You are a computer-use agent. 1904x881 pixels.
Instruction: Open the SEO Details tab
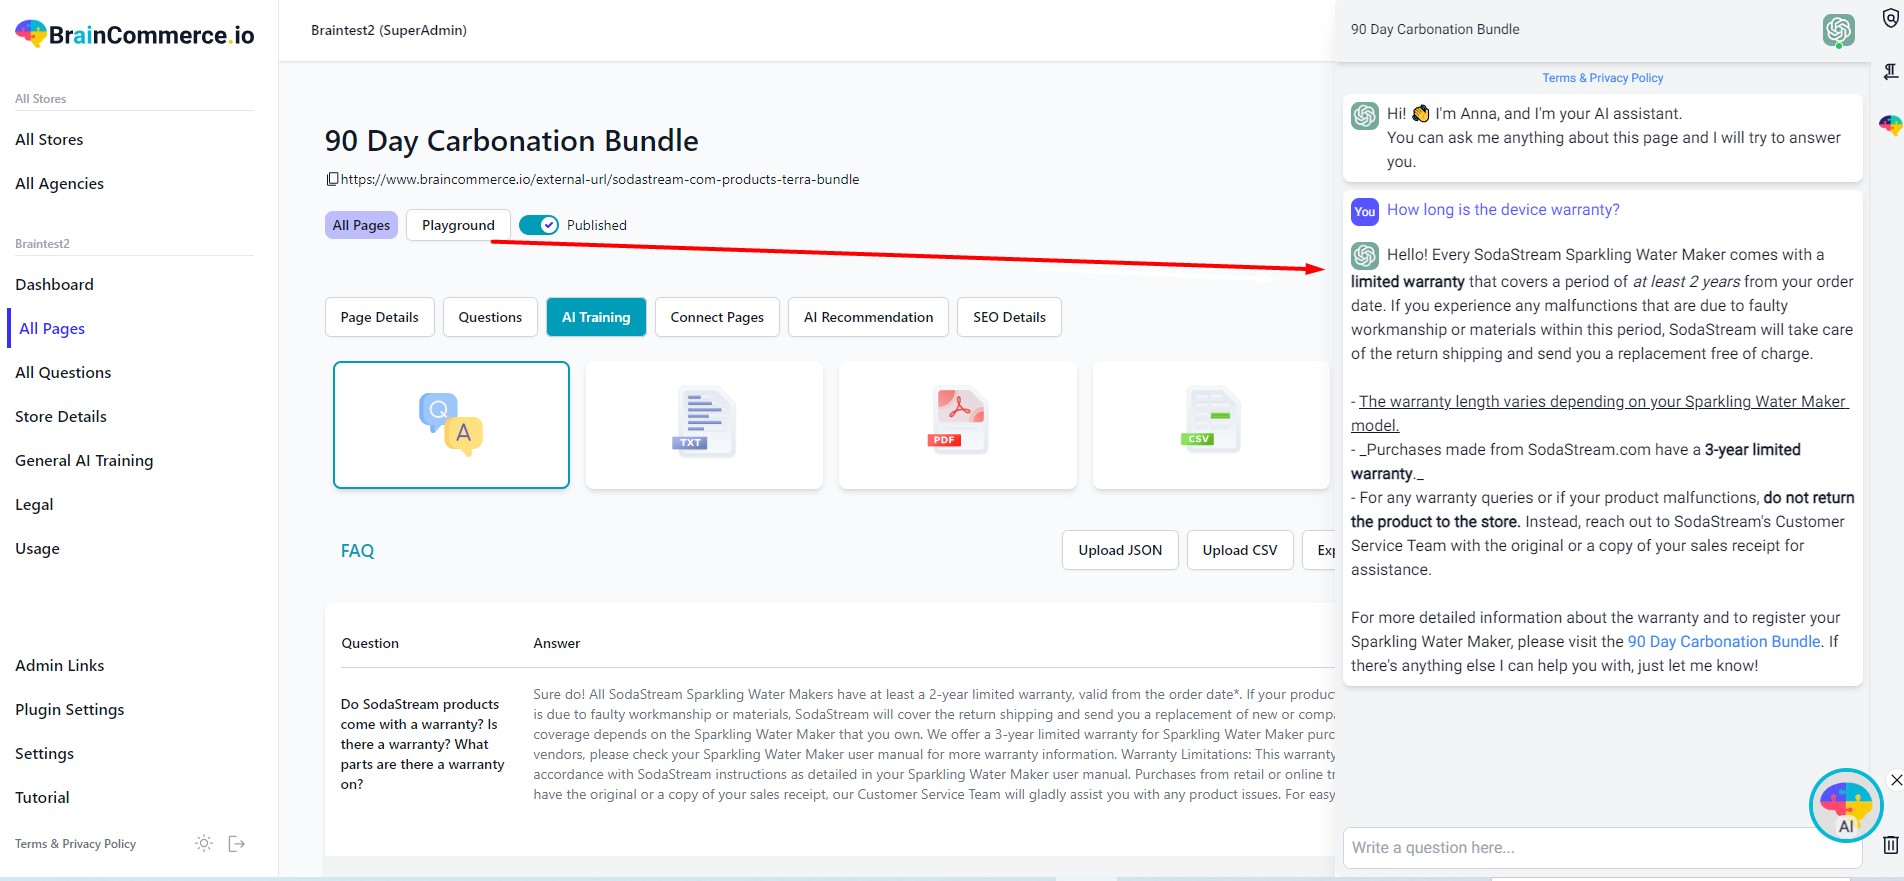tap(1008, 317)
